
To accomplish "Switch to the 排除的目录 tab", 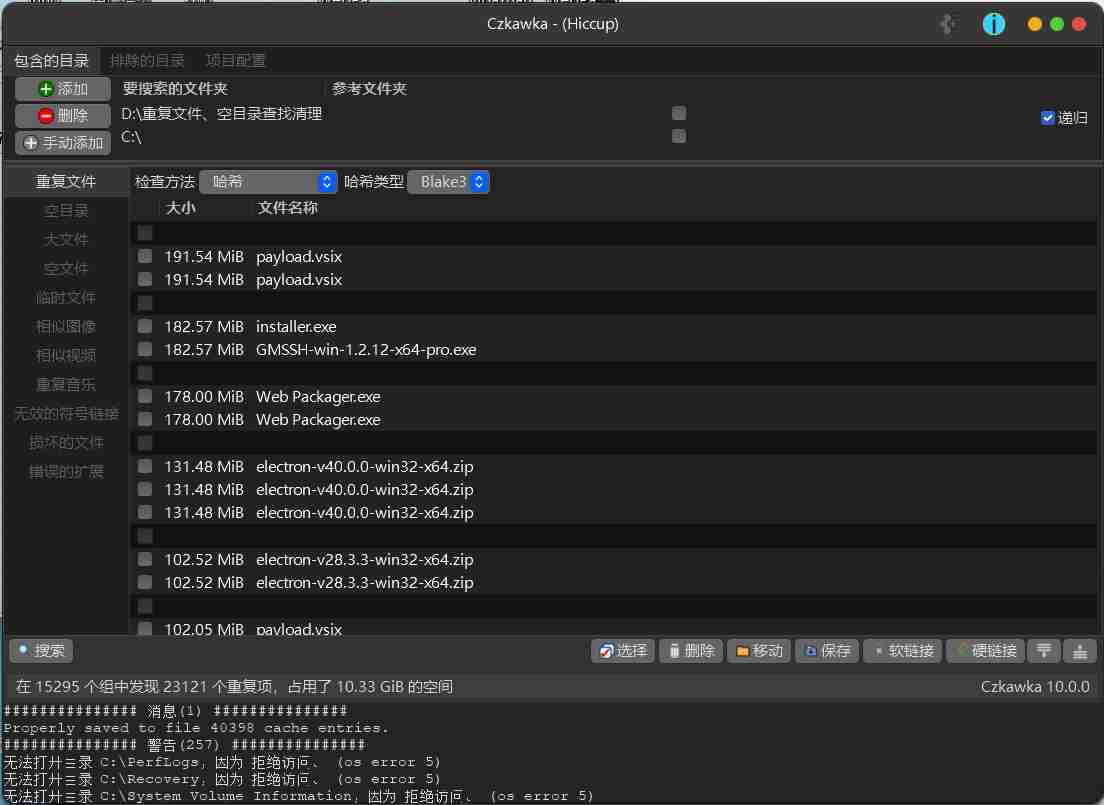I will pyautogui.click(x=147, y=60).
